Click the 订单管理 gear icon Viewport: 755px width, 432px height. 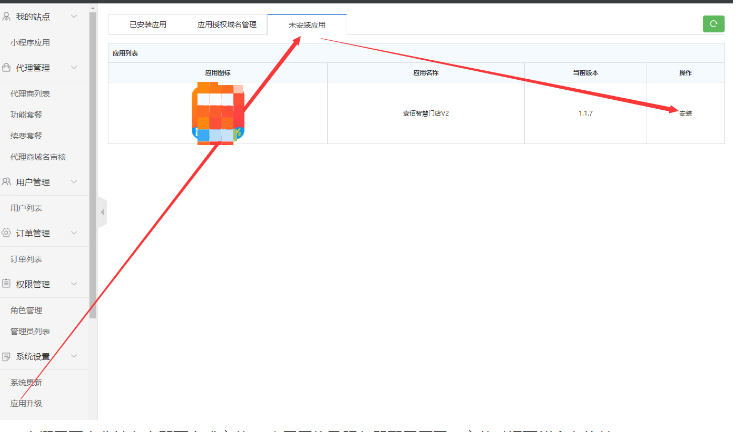click(6, 233)
